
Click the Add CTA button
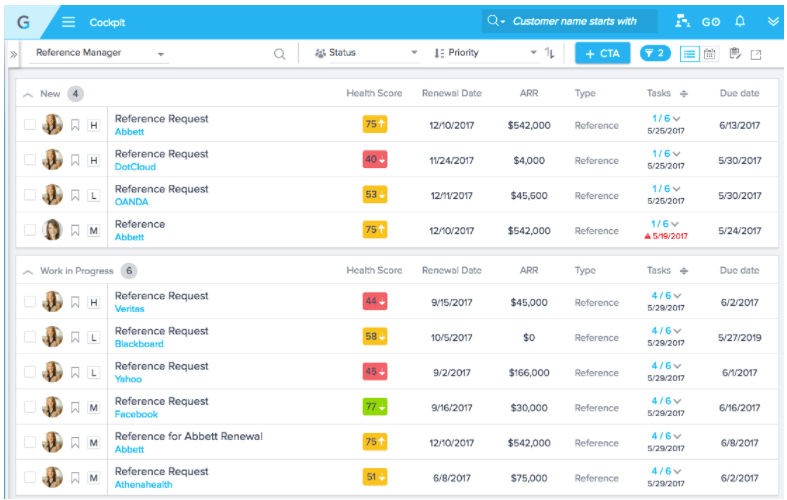602,53
